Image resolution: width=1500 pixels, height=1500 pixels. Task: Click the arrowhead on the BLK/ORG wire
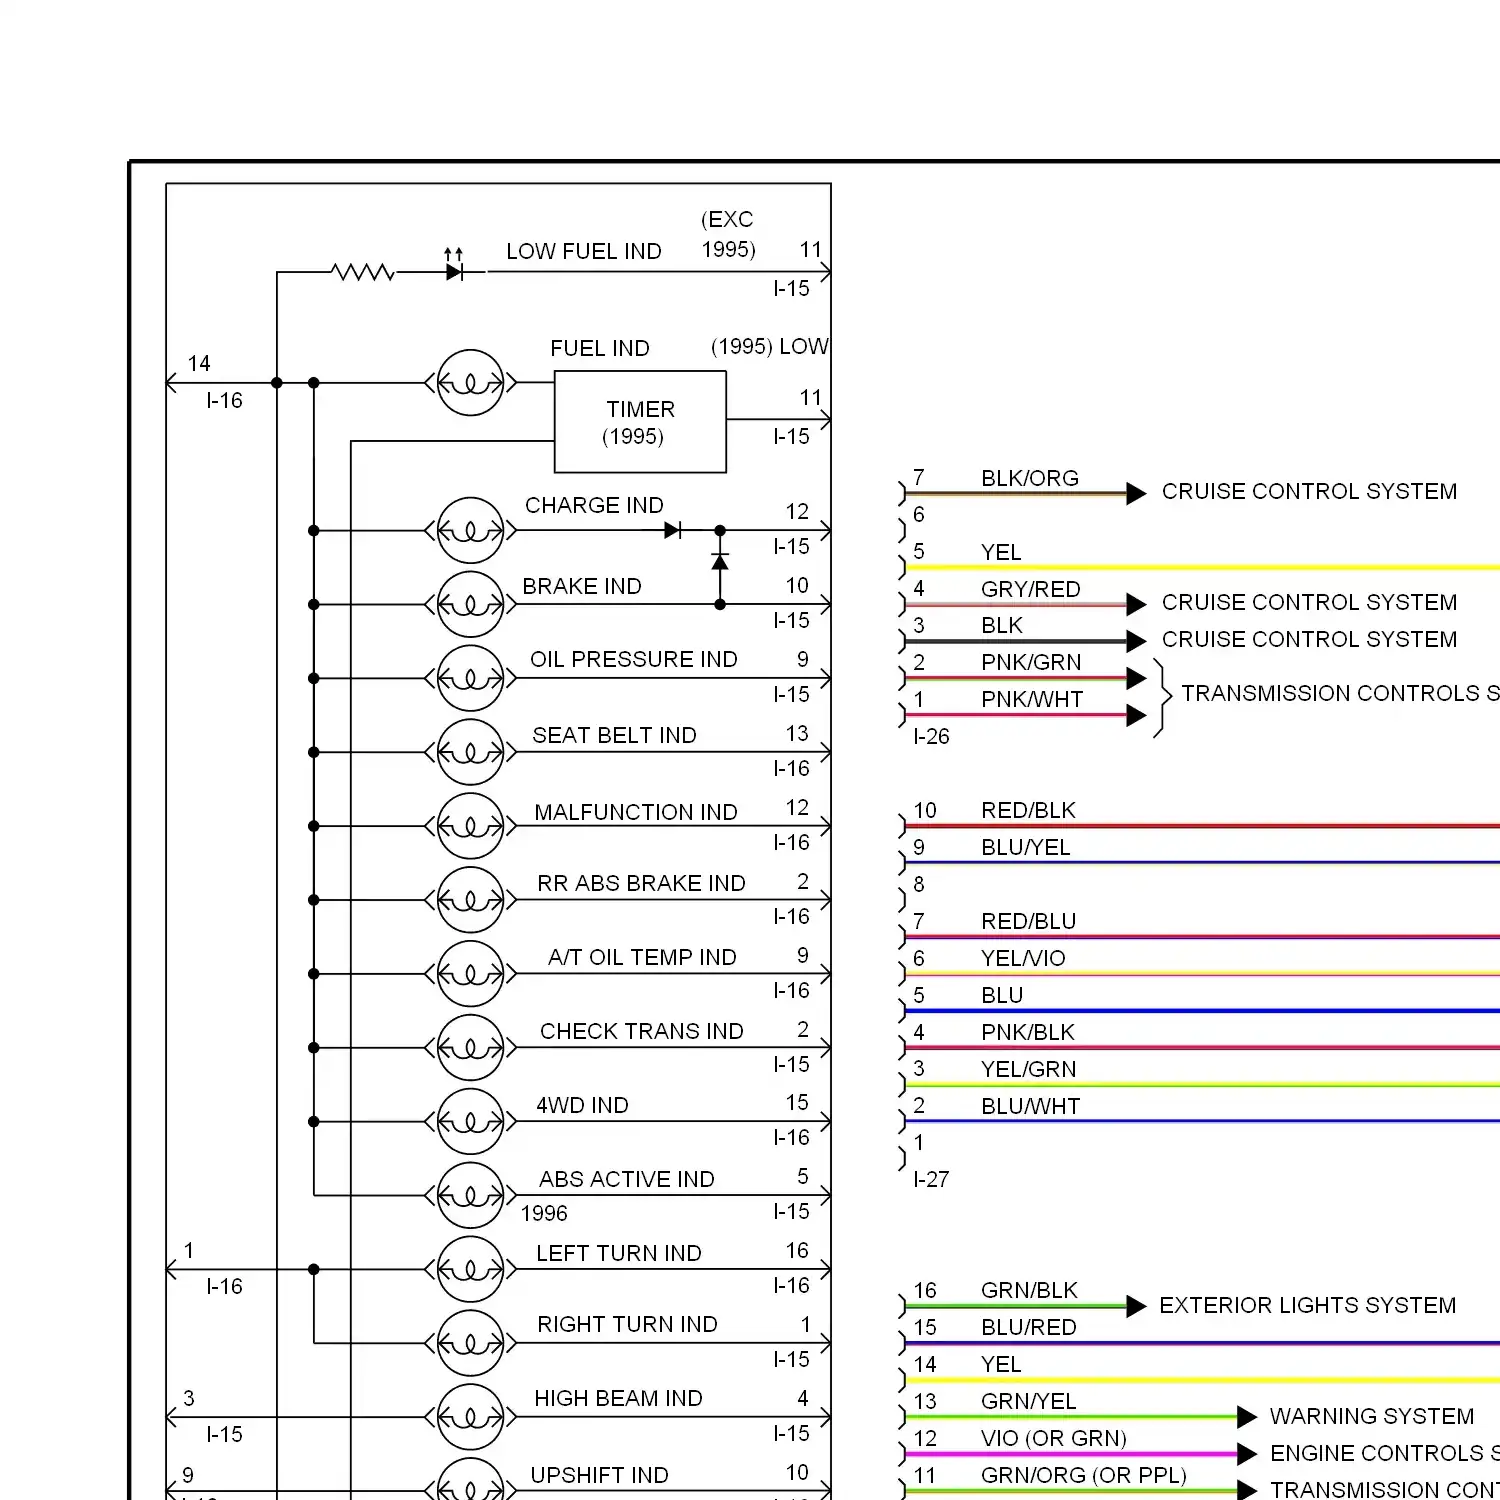click(1136, 493)
